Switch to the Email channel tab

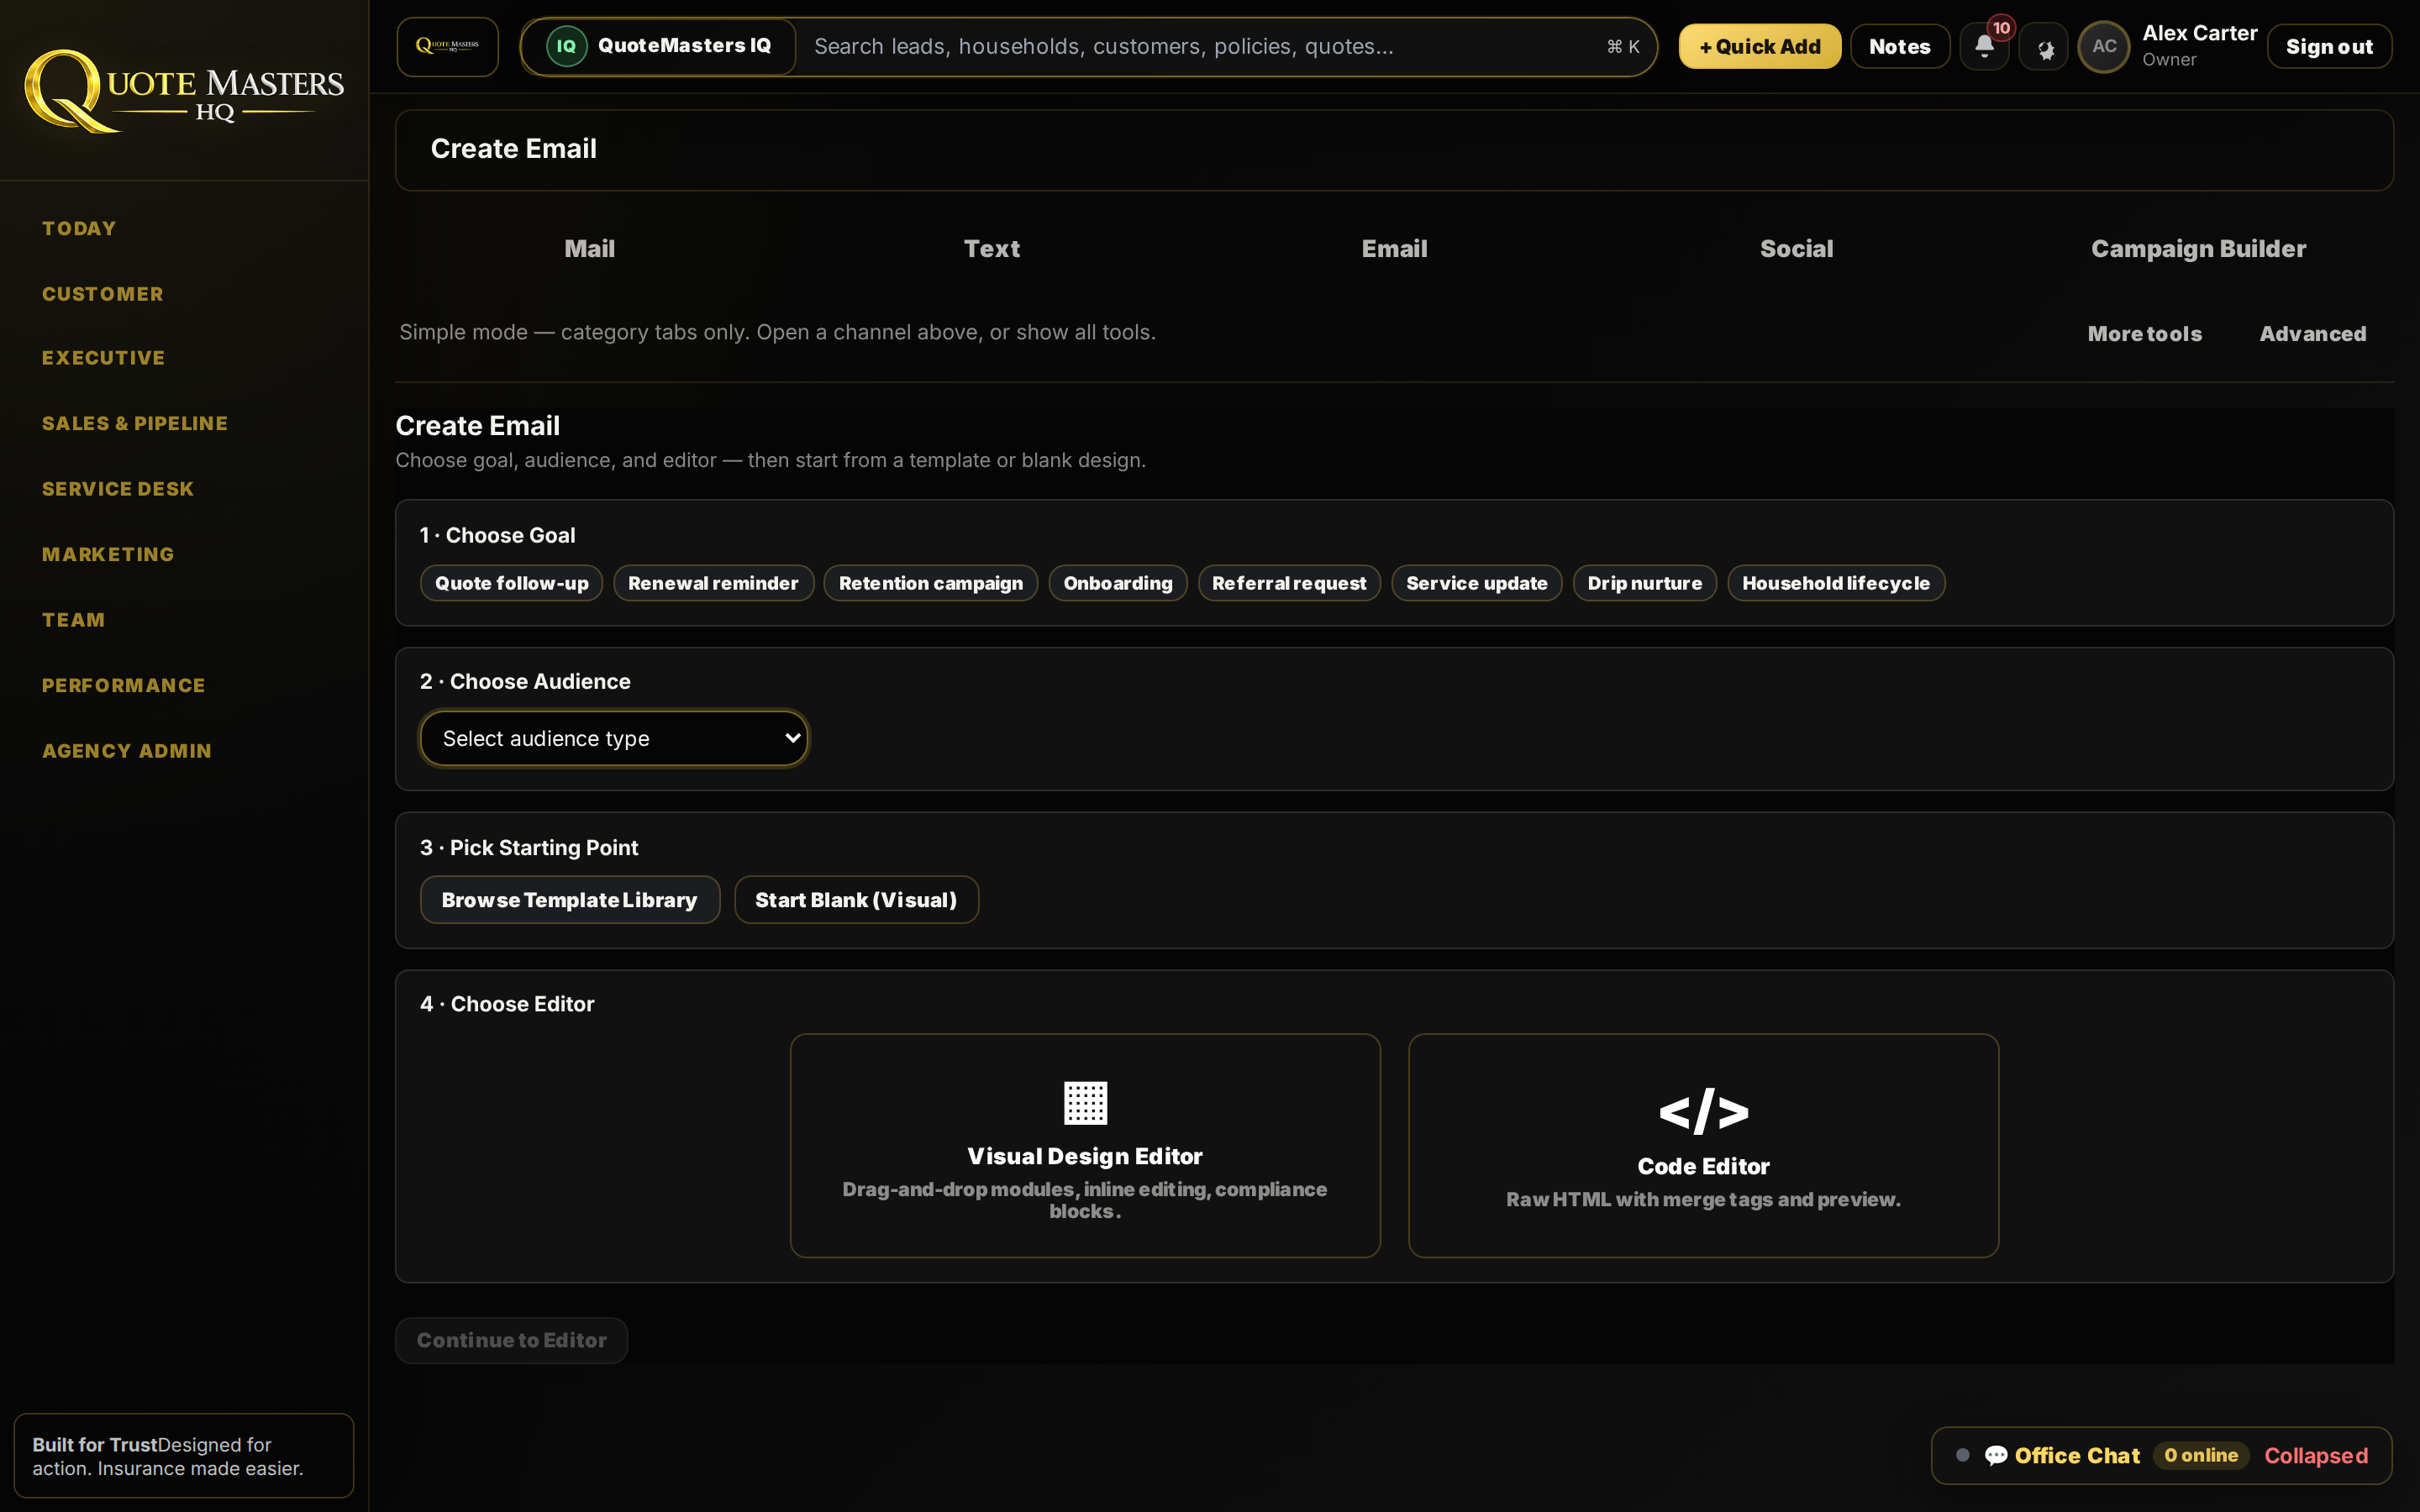1394,248
